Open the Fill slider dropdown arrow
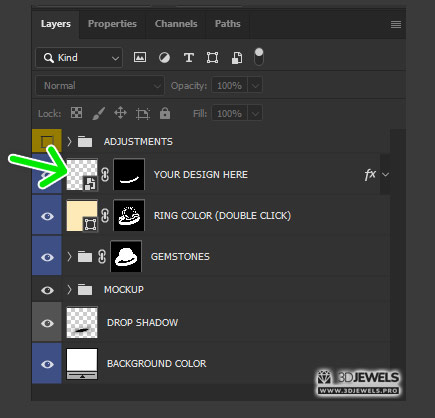 point(255,114)
